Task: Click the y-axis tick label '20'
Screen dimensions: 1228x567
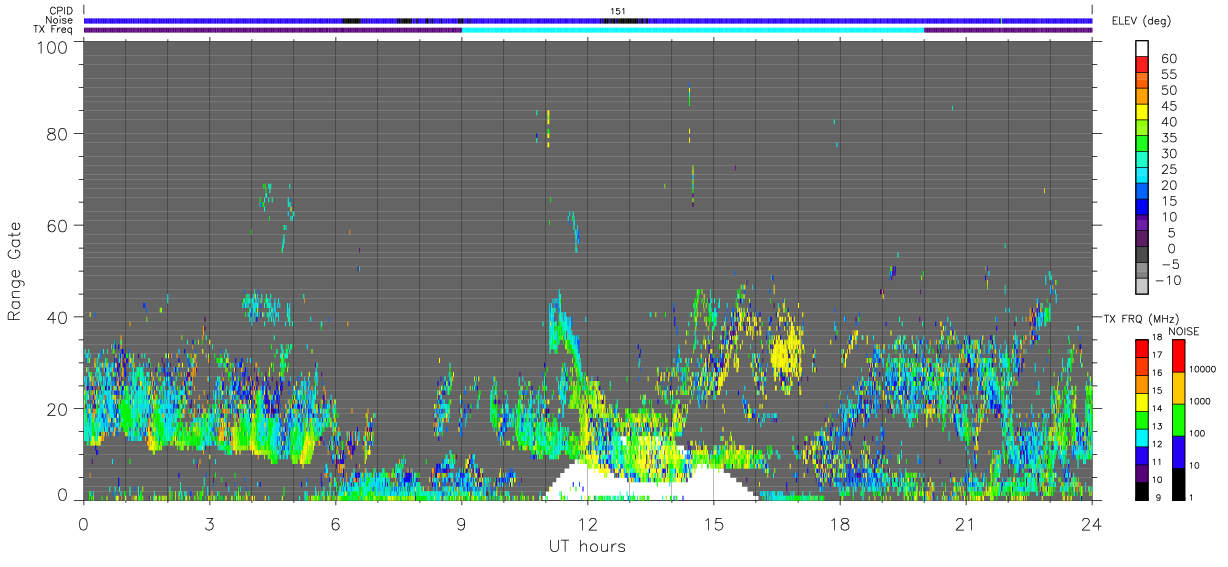Action: point(57,409)
